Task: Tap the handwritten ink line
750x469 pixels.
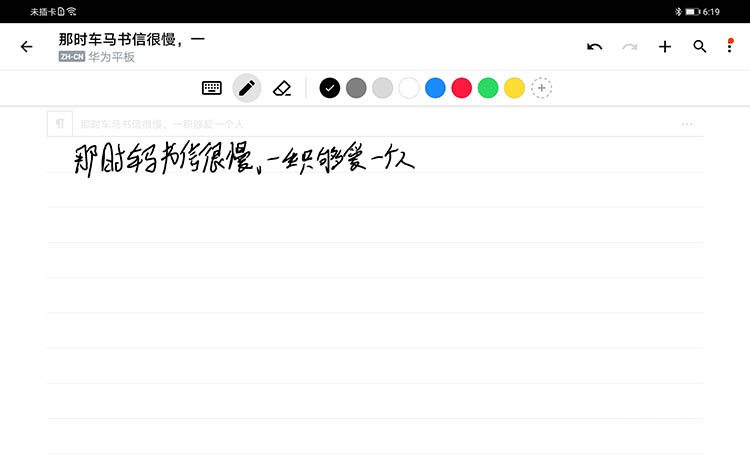Action: coord(244,158)
